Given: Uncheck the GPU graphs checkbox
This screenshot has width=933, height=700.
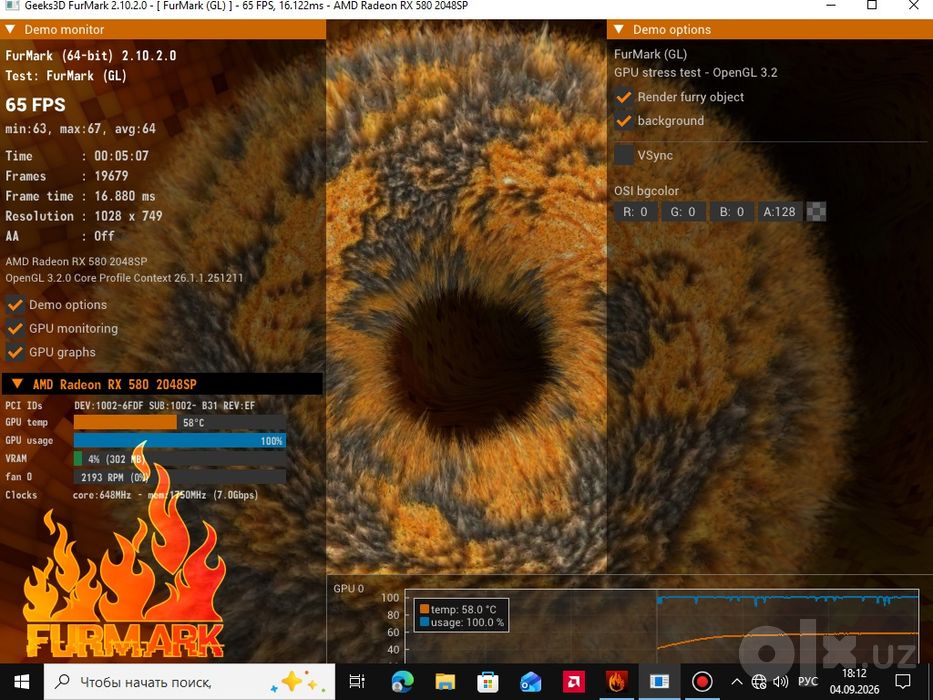Looking at the screenshot, I should click(x=15, y=352).
